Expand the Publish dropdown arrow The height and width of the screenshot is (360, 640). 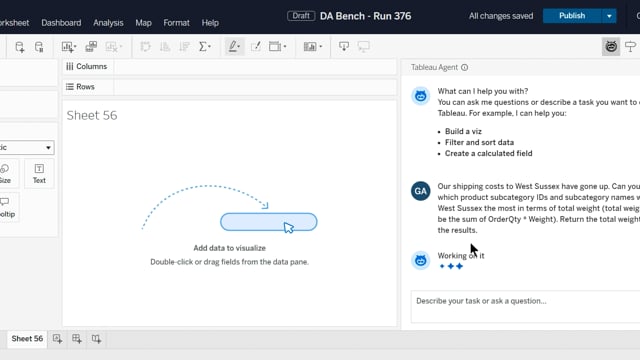(x=609, y=16)
